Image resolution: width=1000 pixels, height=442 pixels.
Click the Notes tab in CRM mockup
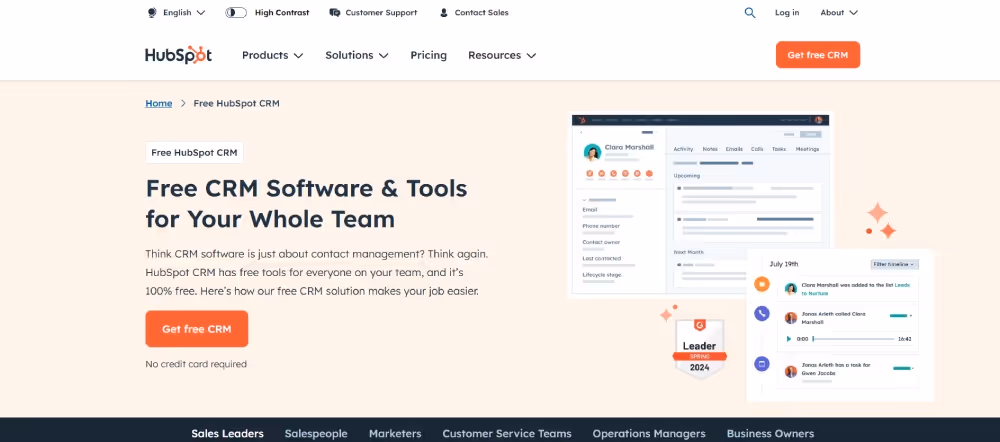(710, 149)
